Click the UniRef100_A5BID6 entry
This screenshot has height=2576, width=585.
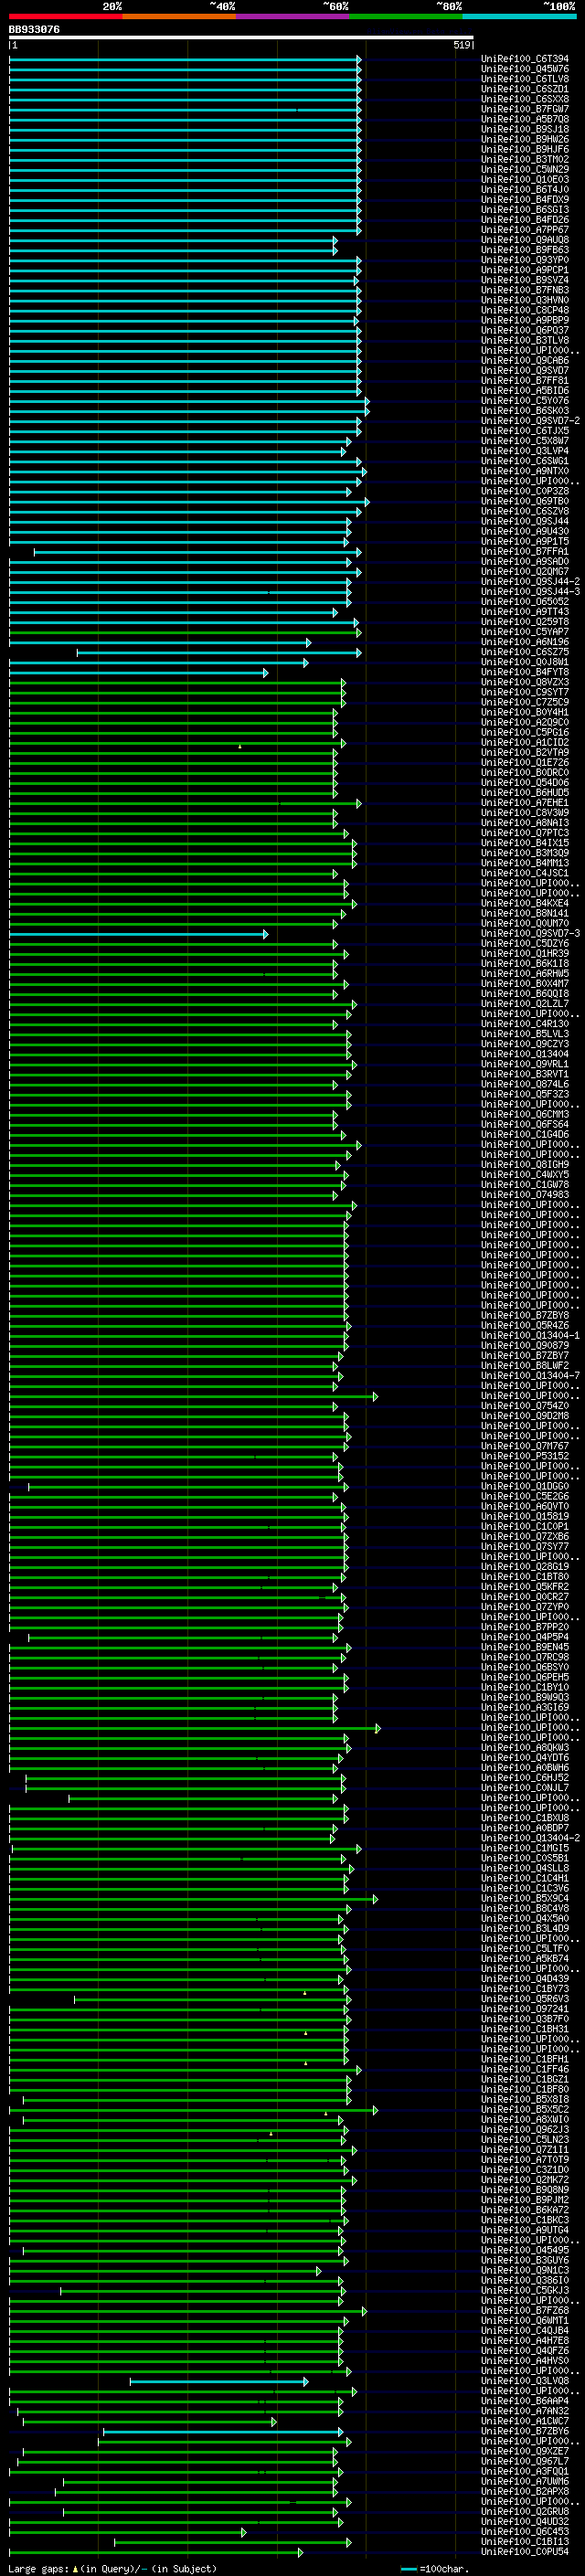pos(525,390)
